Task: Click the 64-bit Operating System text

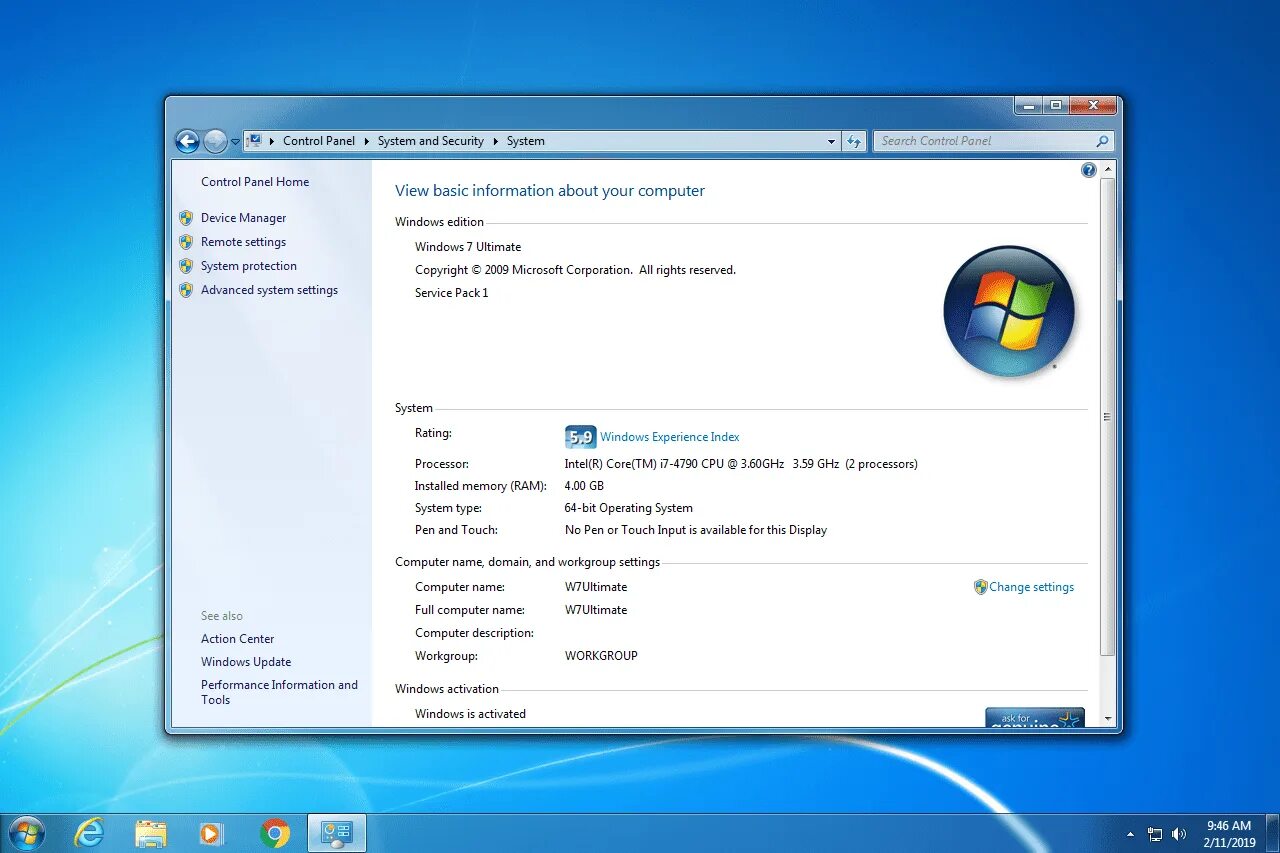Action: point(629,508)
